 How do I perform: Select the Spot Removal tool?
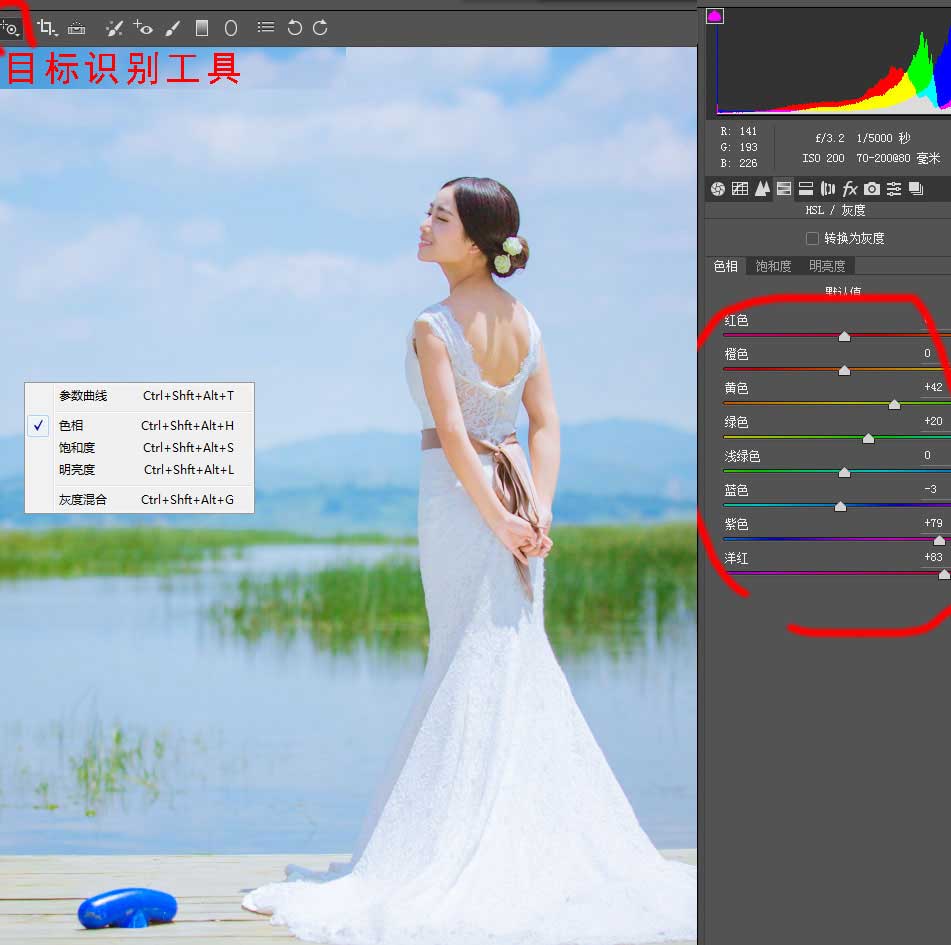click(114, 28)
